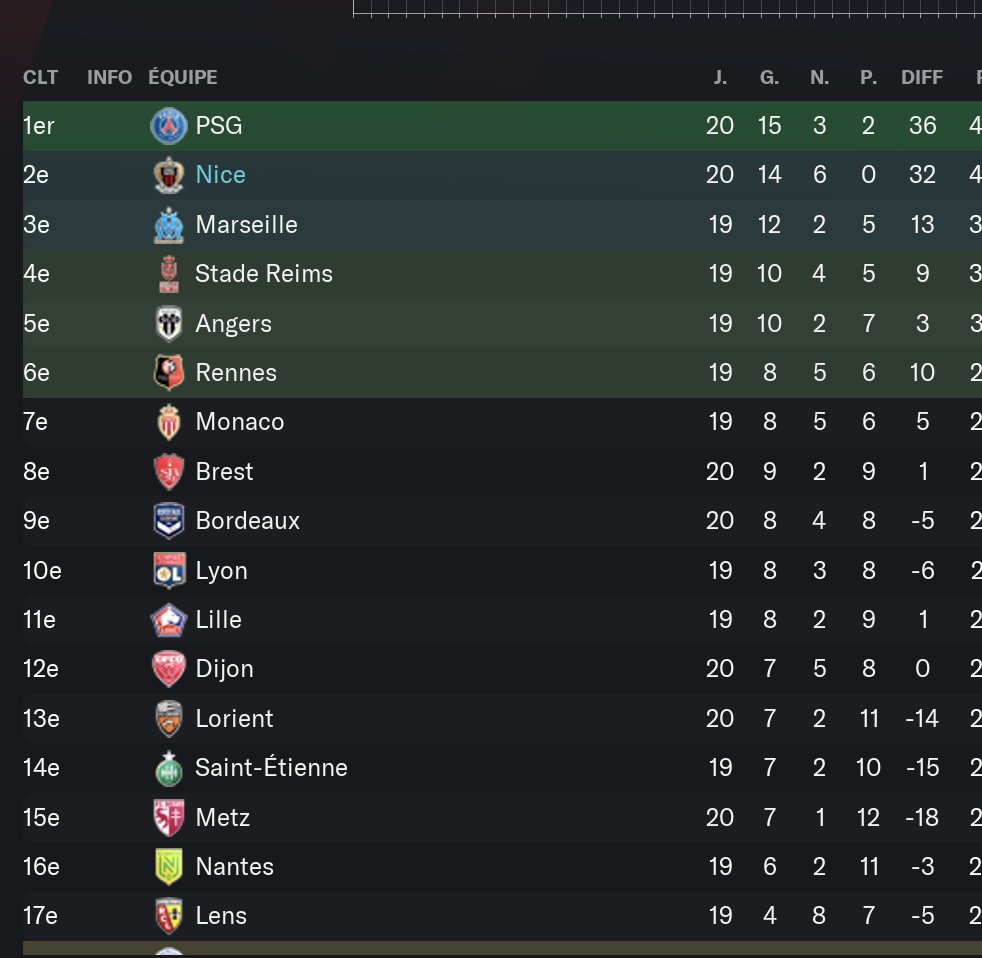Click the Nice club crest
The width and height of the screenshot is (982, 958).
(x=168, y=175)
